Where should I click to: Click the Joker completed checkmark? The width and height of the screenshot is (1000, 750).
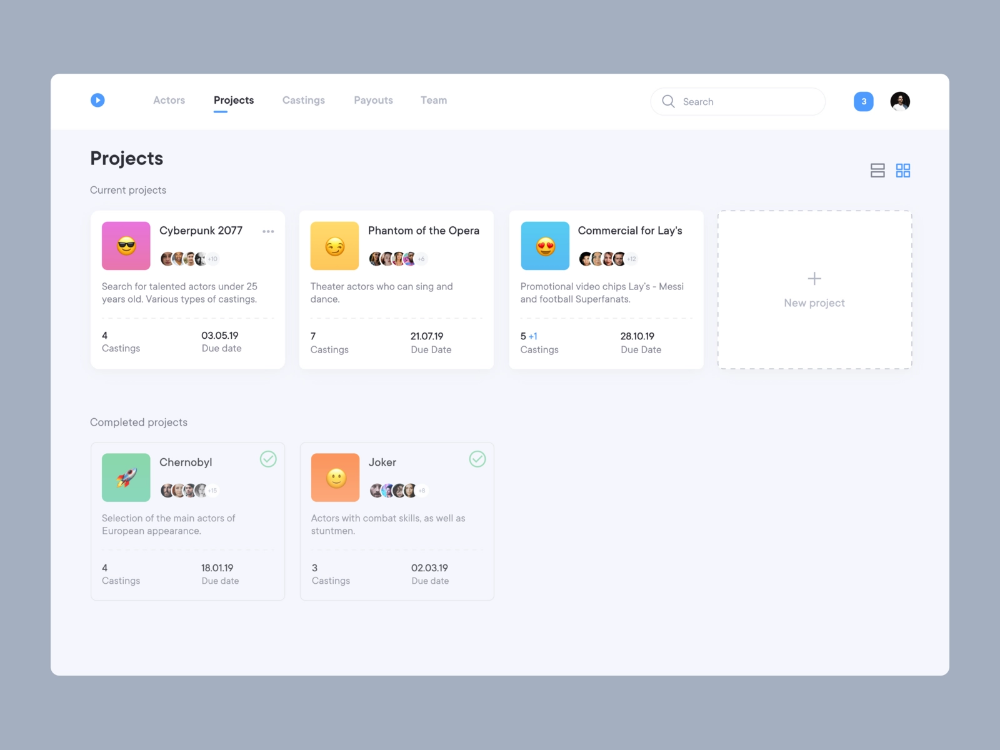(477, 459)
